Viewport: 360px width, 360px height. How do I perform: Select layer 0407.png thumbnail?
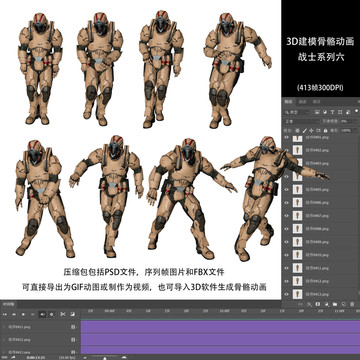pyautogui.click(x=297, y=216)
